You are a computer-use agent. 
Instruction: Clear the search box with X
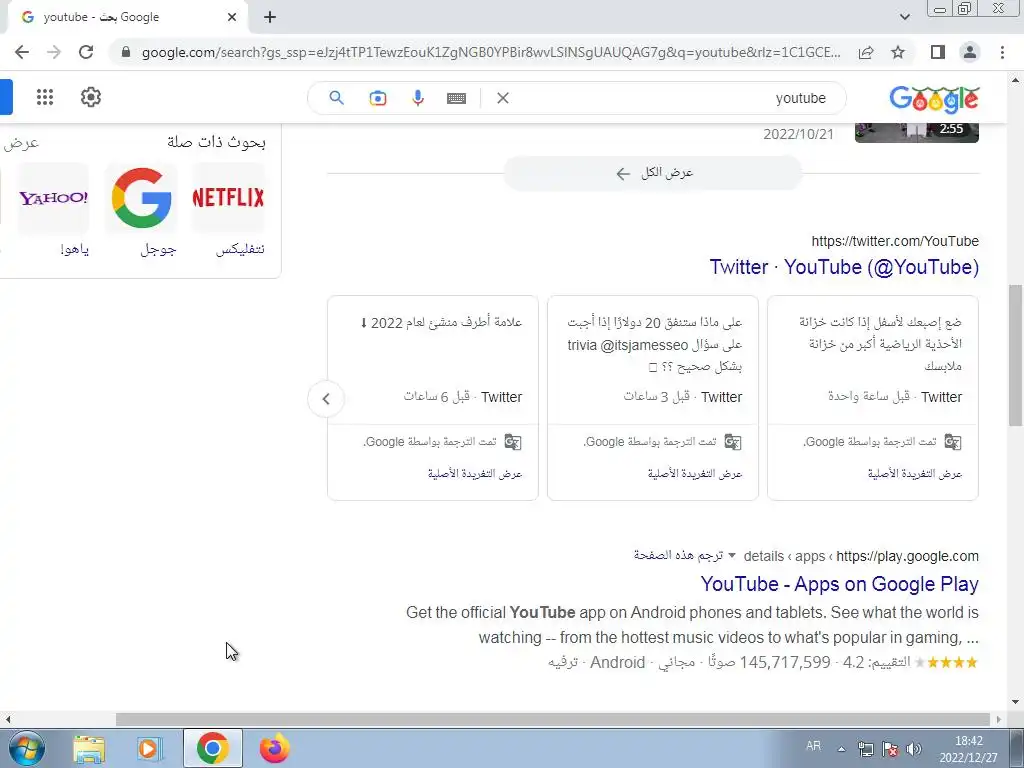coord(503,98)
